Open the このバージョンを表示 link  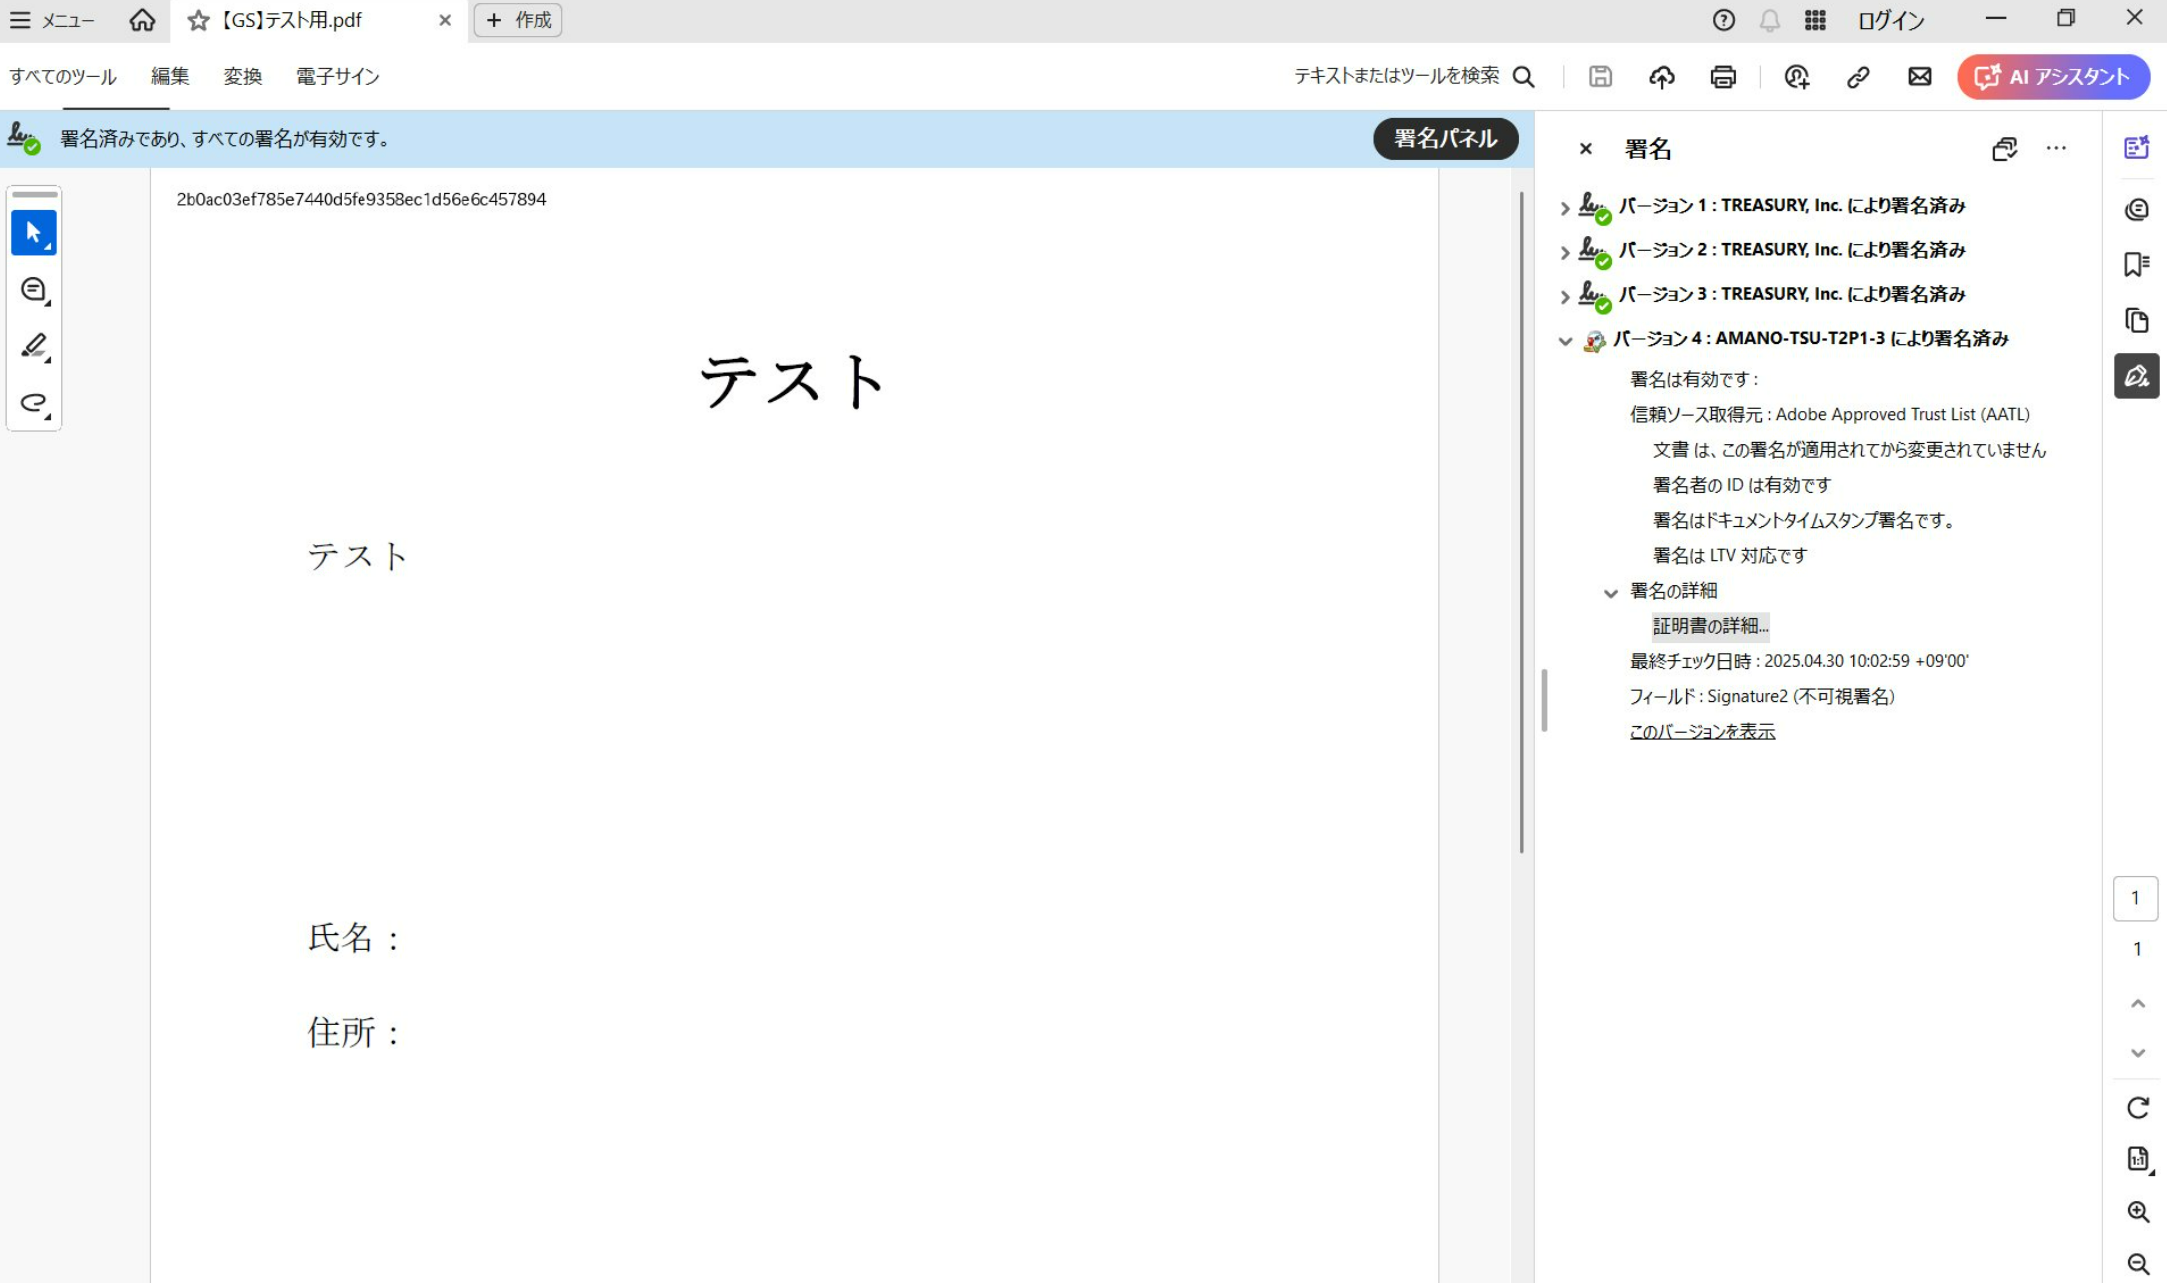pyautogui.click(x=1701, y=731)
